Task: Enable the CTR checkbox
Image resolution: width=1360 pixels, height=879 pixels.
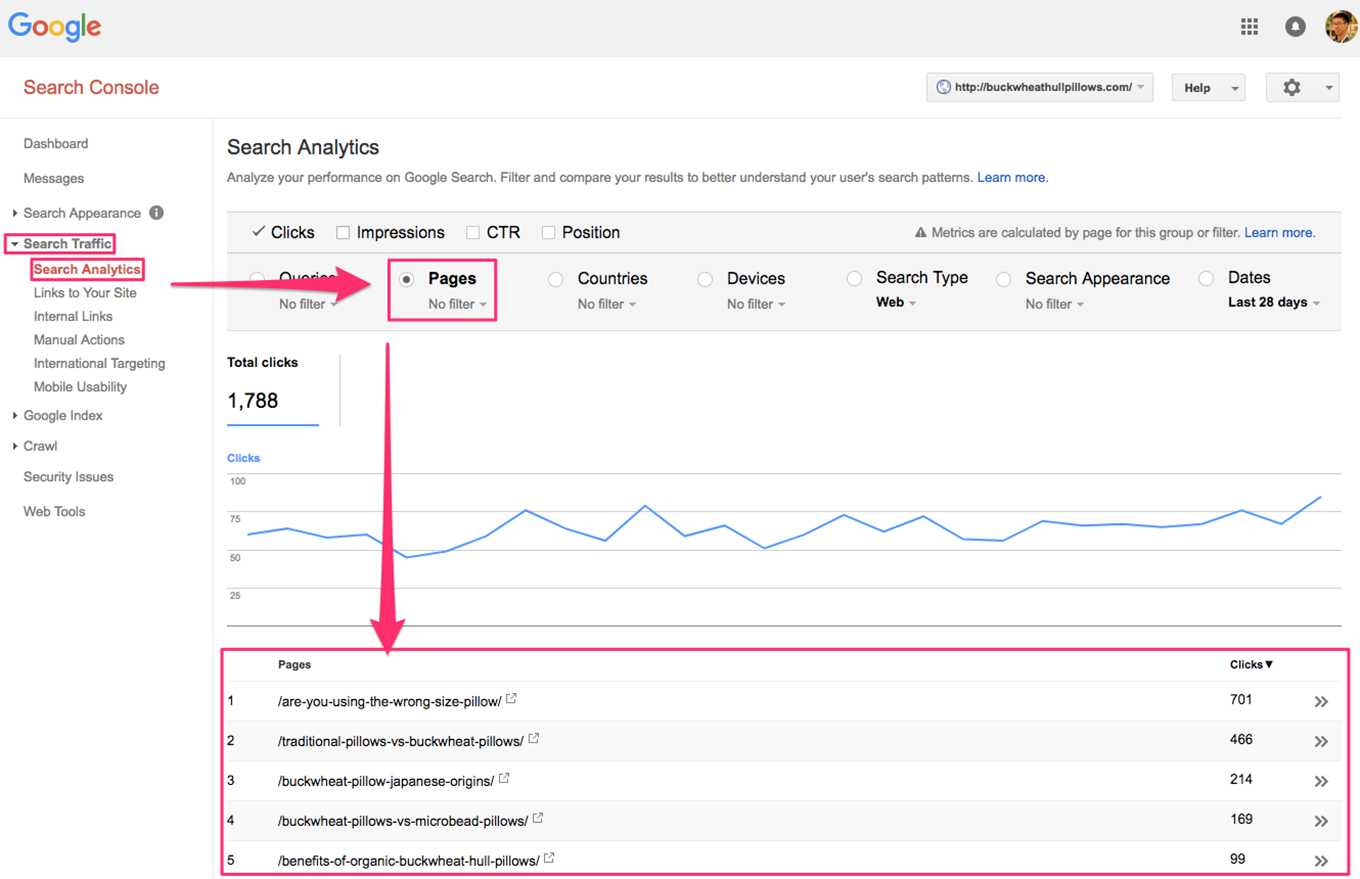Action: click(473, 233)
